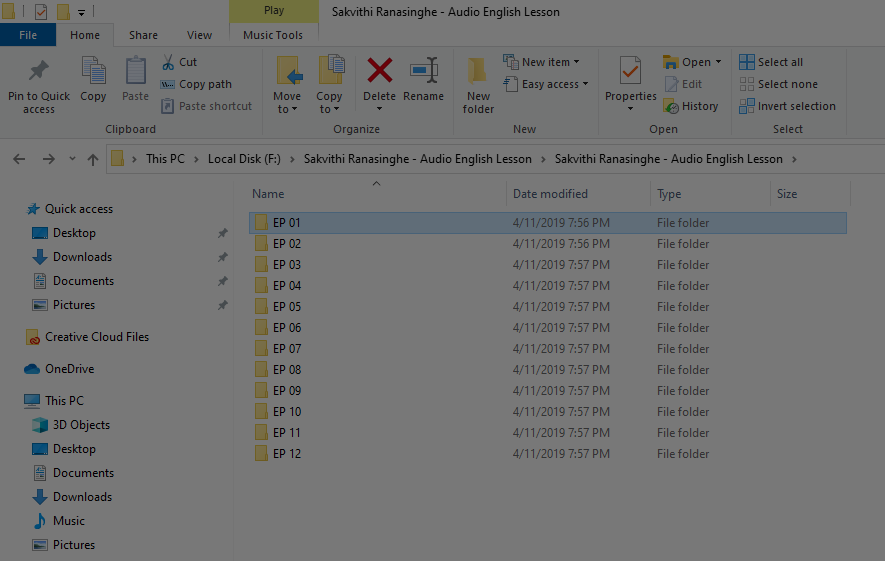
Task: Open pinned Downloads under Quick access
Action: pyautogui.click(x=72, y=257)
